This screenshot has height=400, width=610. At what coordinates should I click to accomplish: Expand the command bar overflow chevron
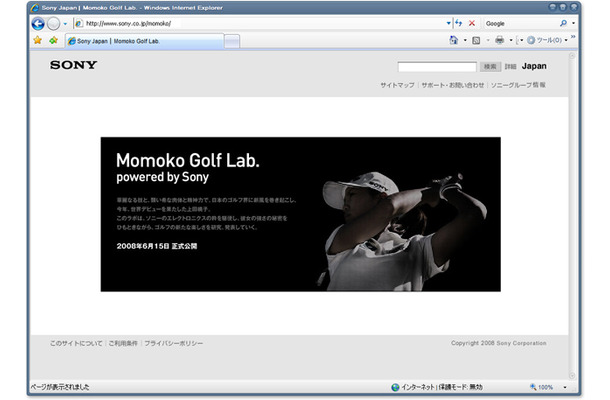(573, 37)
